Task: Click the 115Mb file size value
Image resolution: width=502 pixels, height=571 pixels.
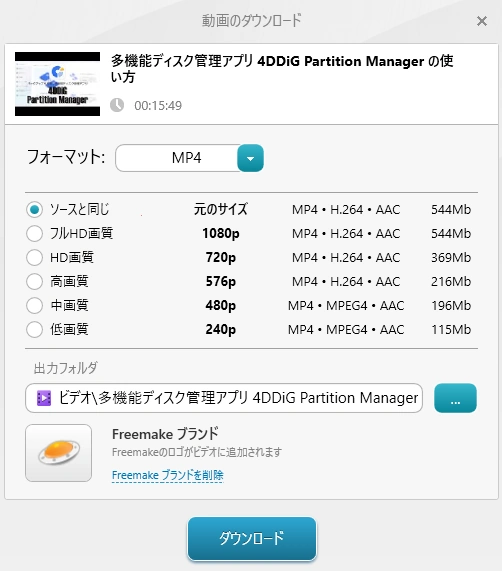Action: 451,329
